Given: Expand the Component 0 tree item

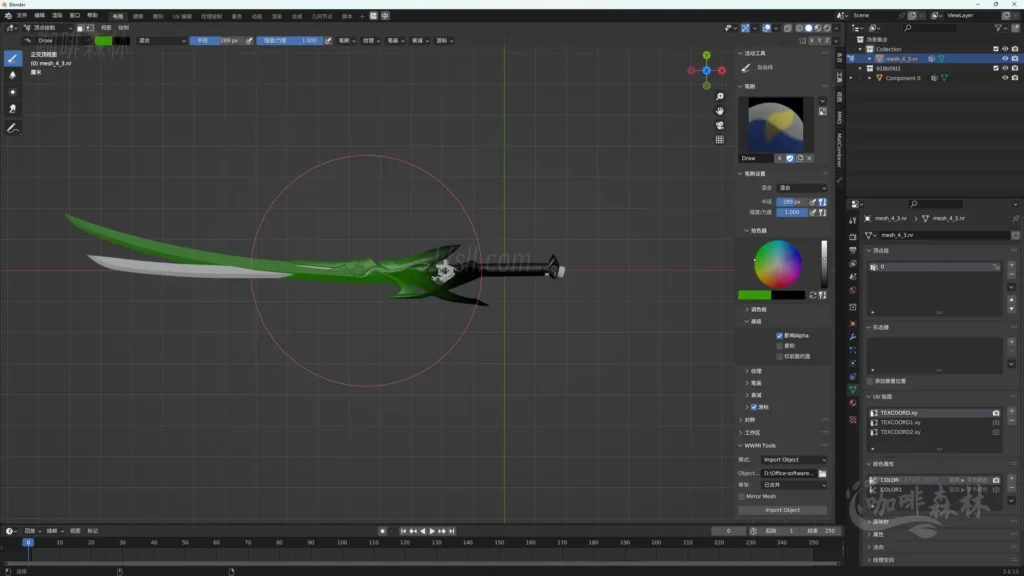Looking at the screenshot, I should click(x=869, y=78).
